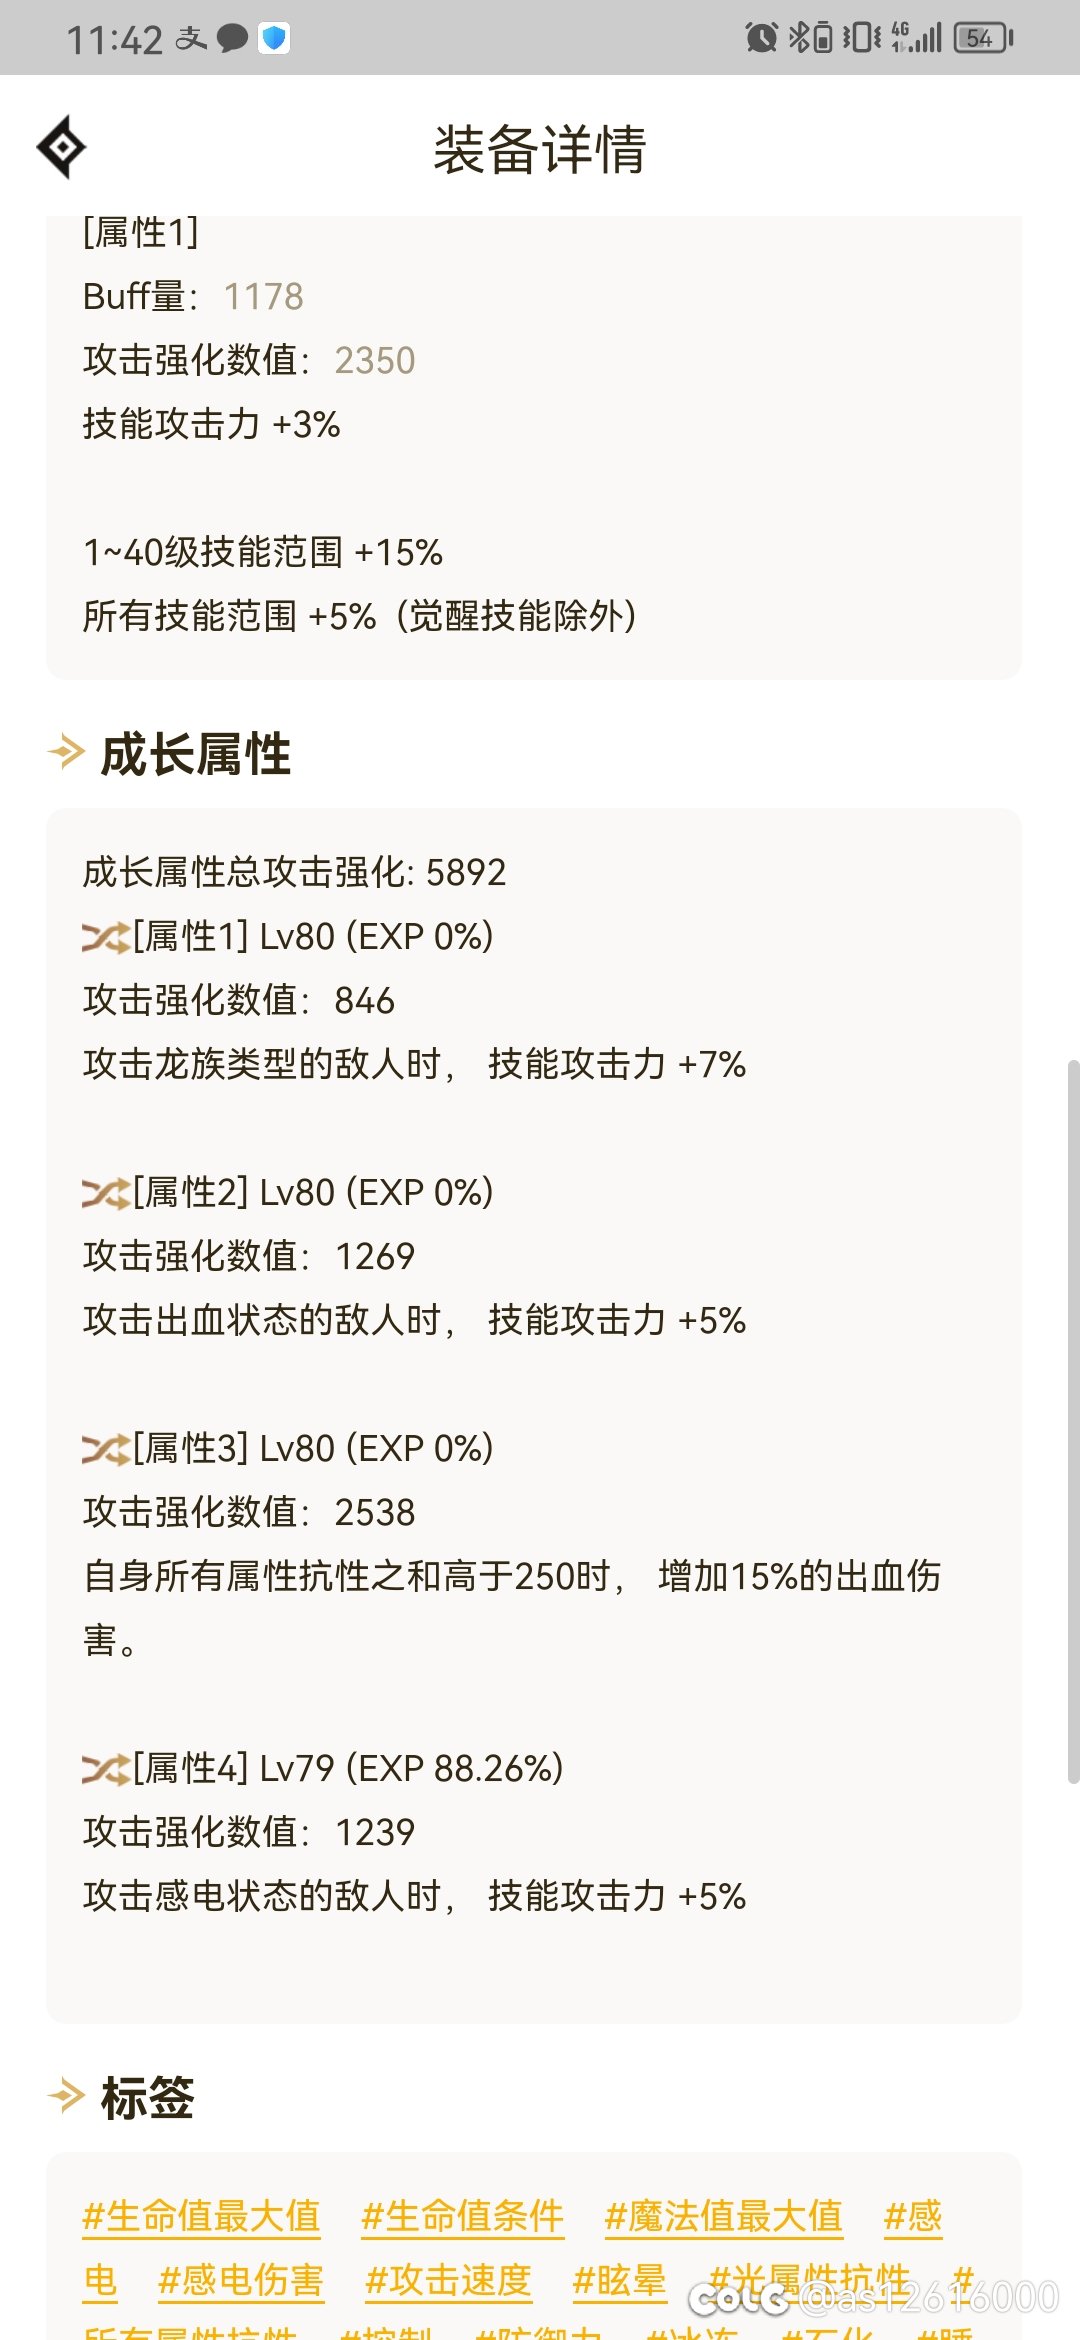Viewport: 1080px width, 2340px height.
Task: Open the #攻击速度 tag
Action: (x=448, y=2281)
